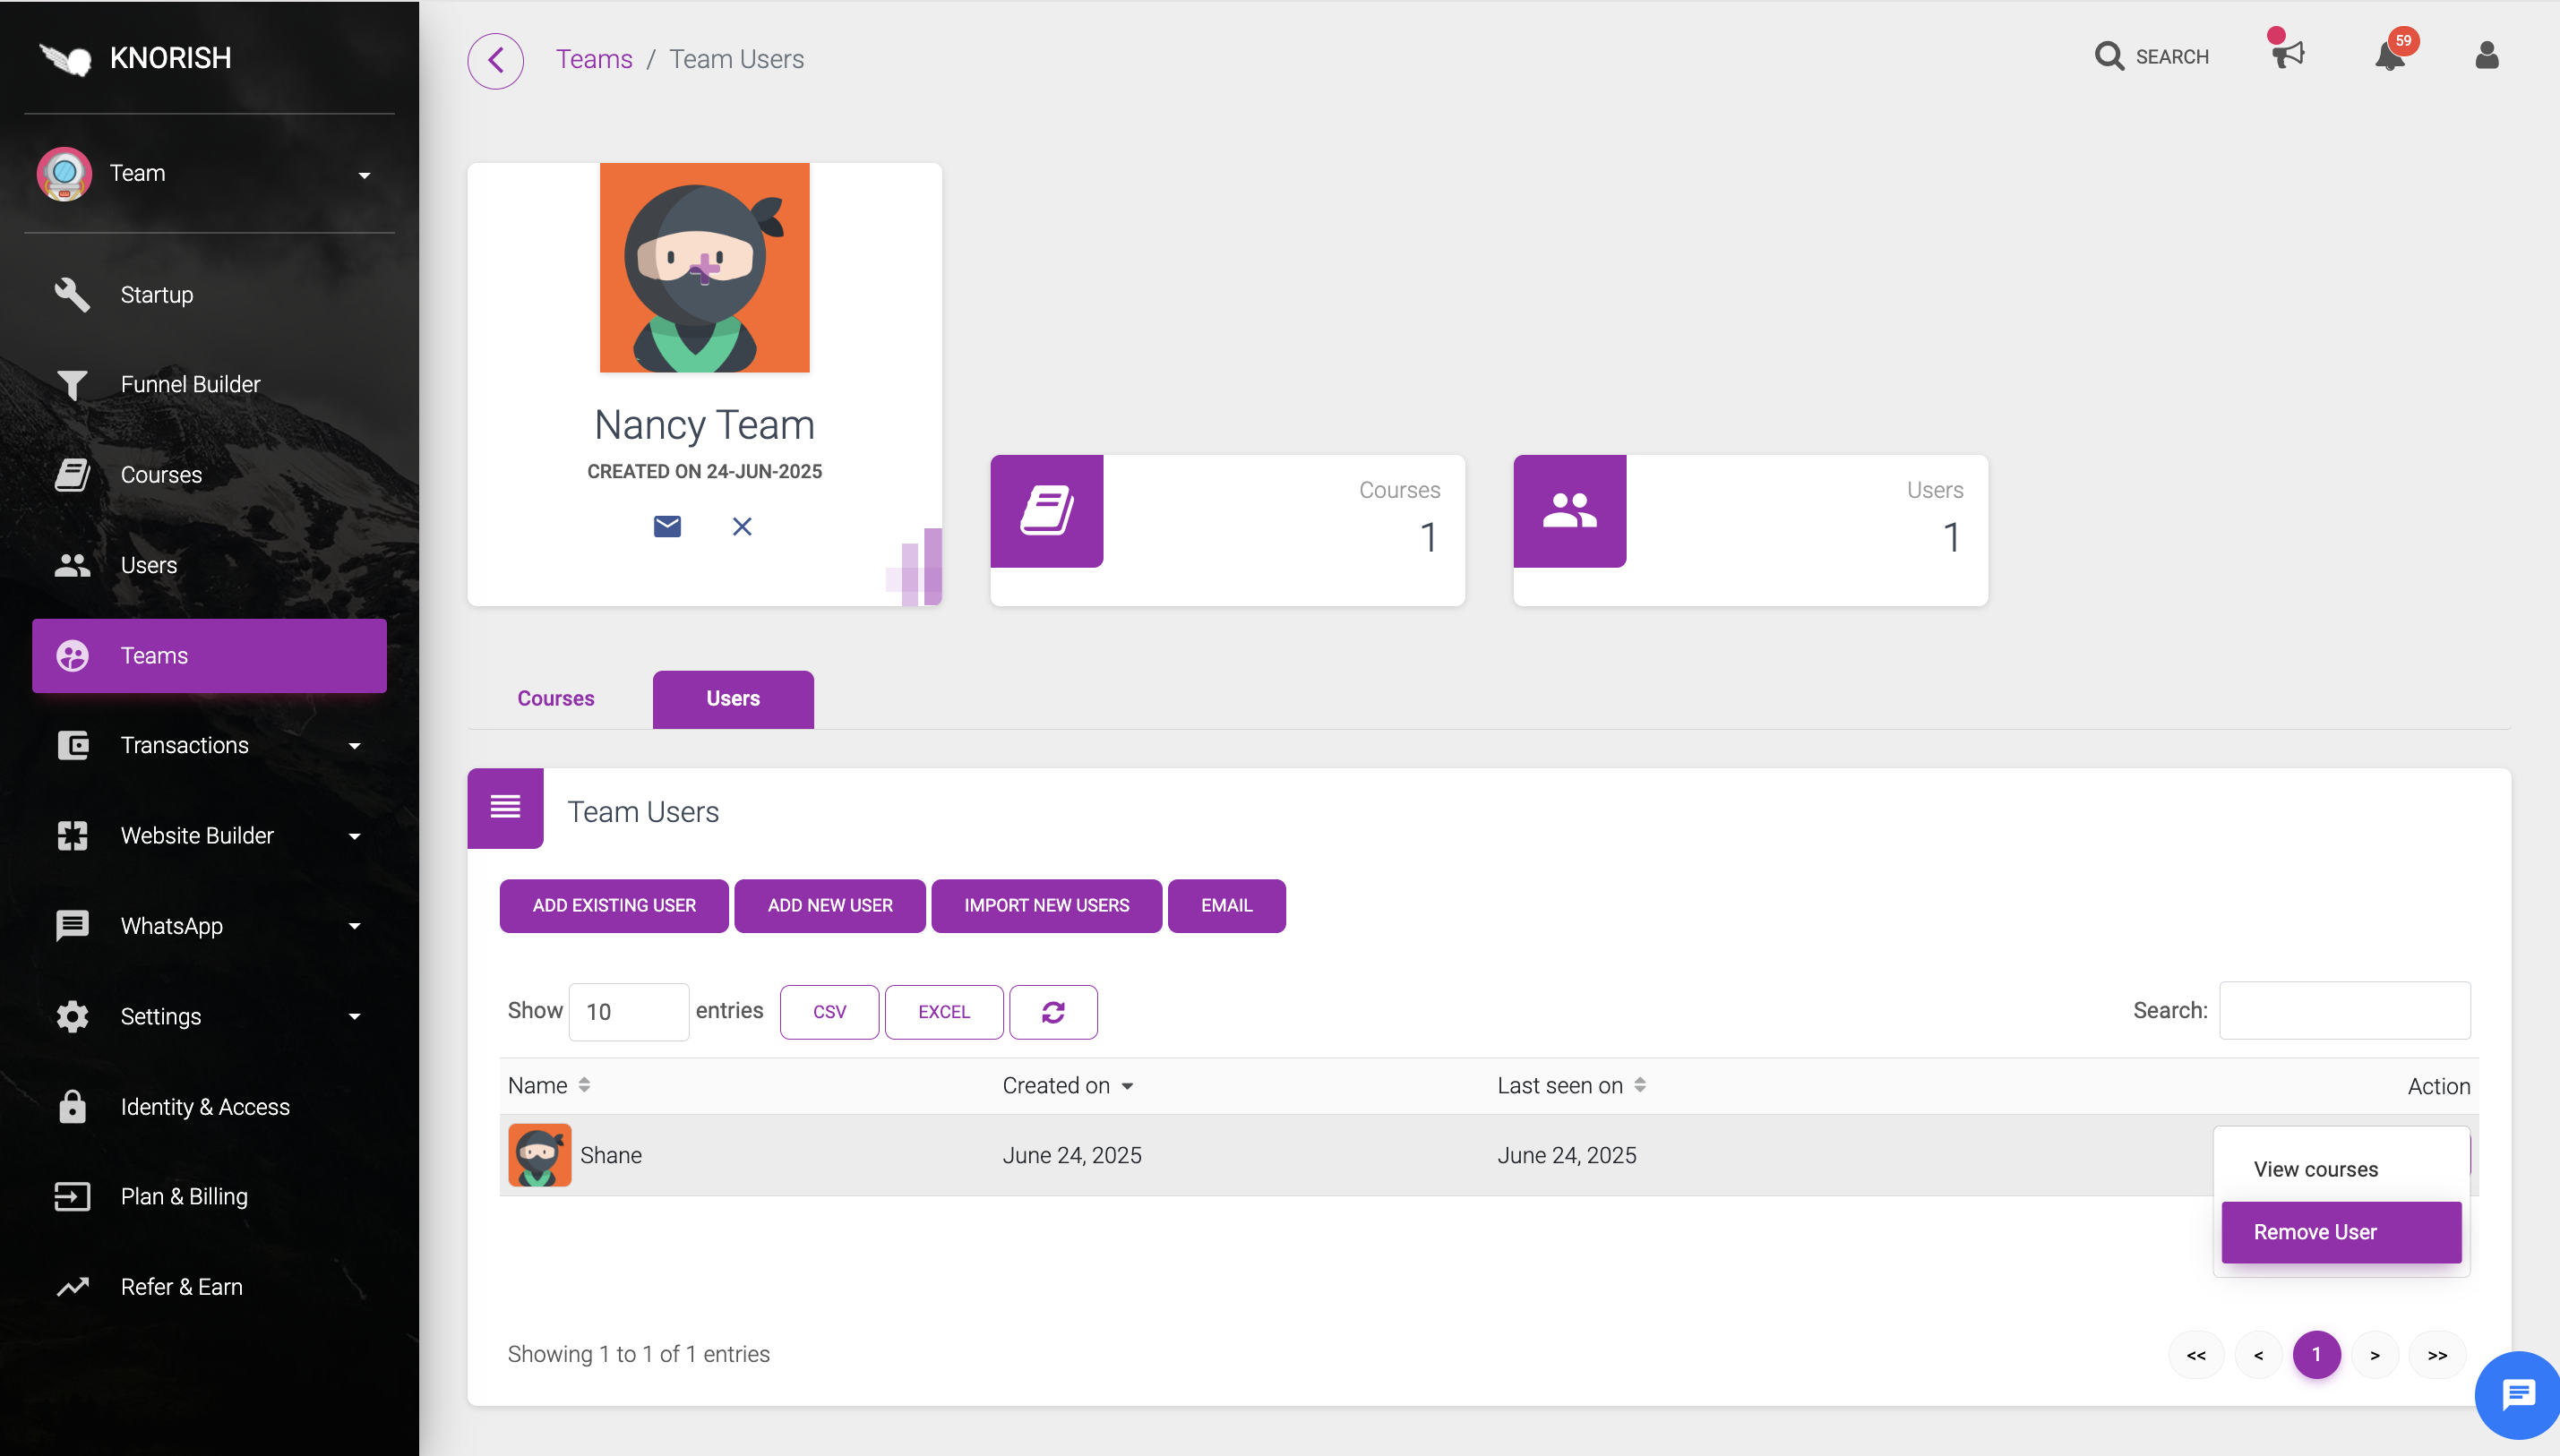Click Shane's avatar thumbnail
This screenshot has width=2560, height=1456.
539,1155
